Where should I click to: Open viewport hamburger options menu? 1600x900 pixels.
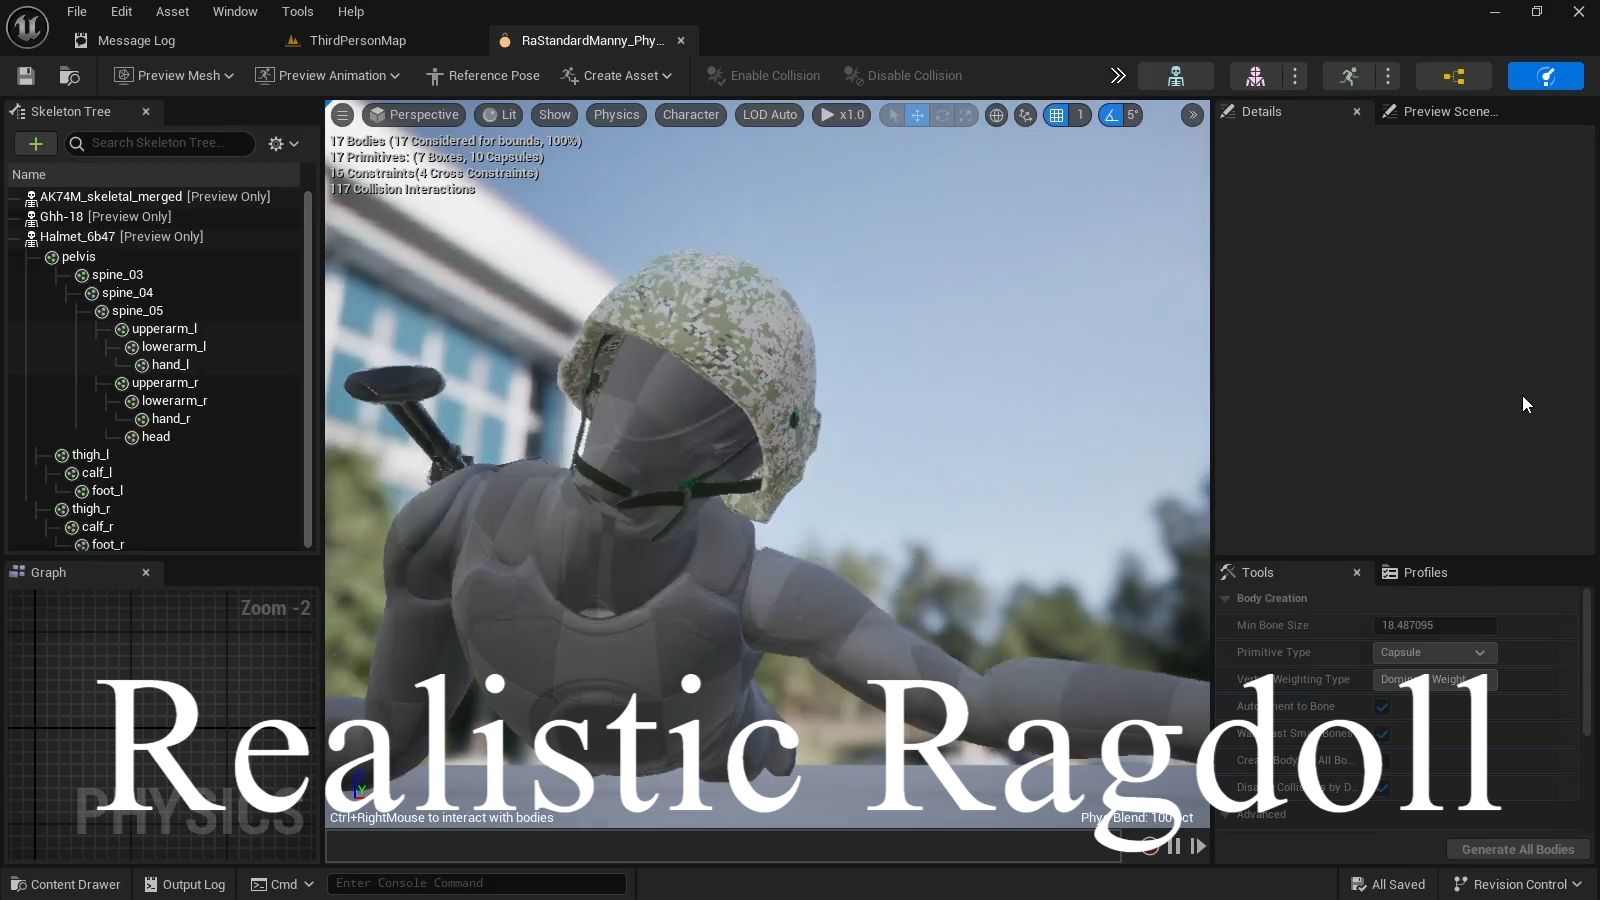pyautogui.click(x=342, y=115)
